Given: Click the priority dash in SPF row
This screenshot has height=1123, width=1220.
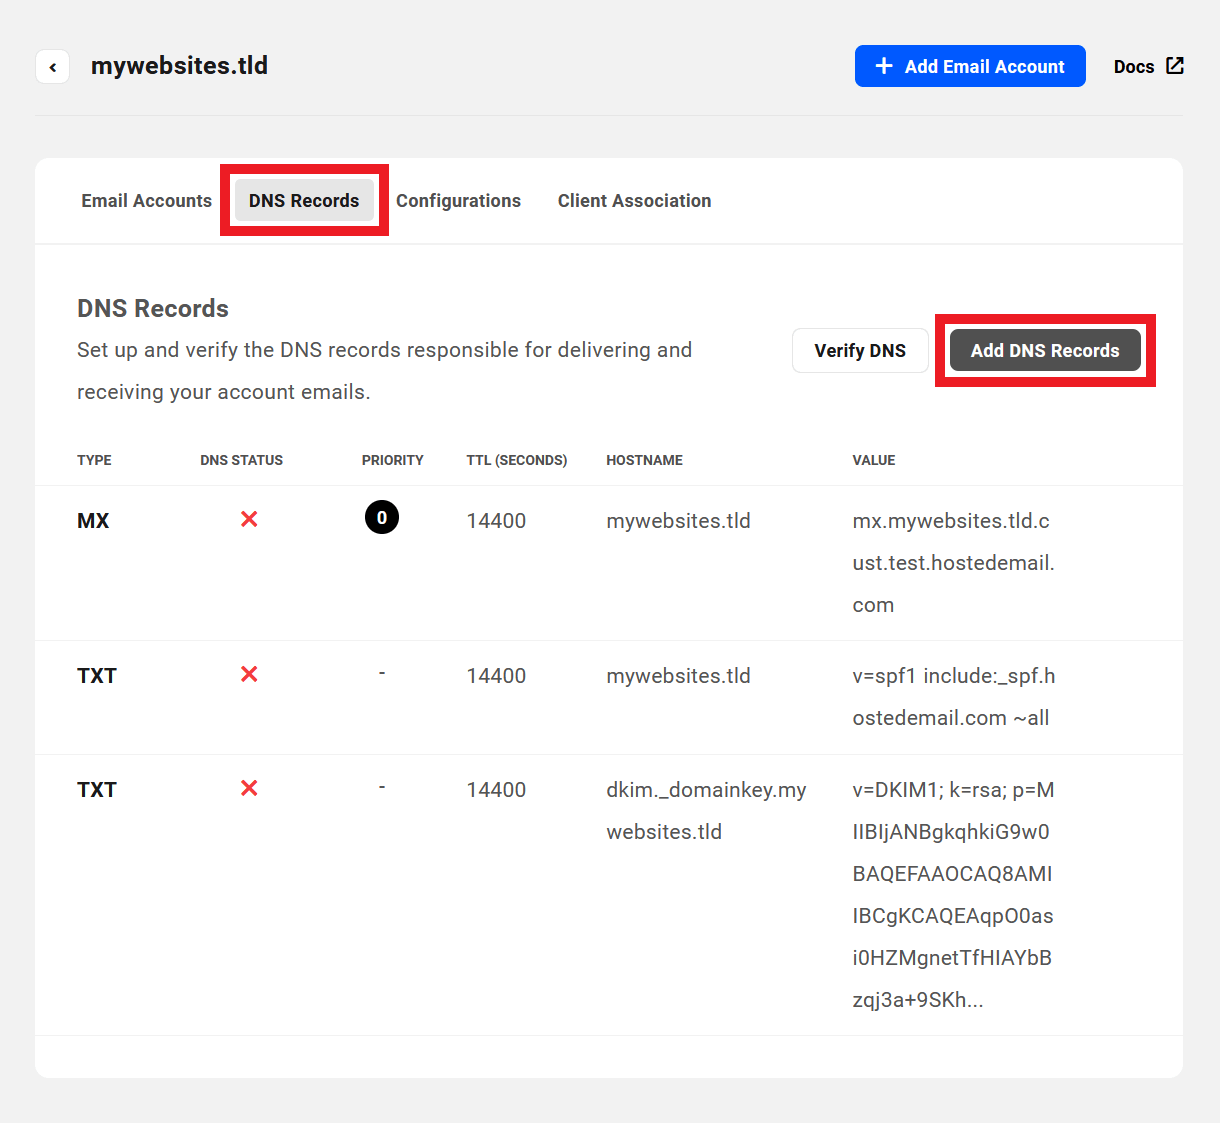Looking at the screenshot, I should pyautogui.click(x=382, y=674).
